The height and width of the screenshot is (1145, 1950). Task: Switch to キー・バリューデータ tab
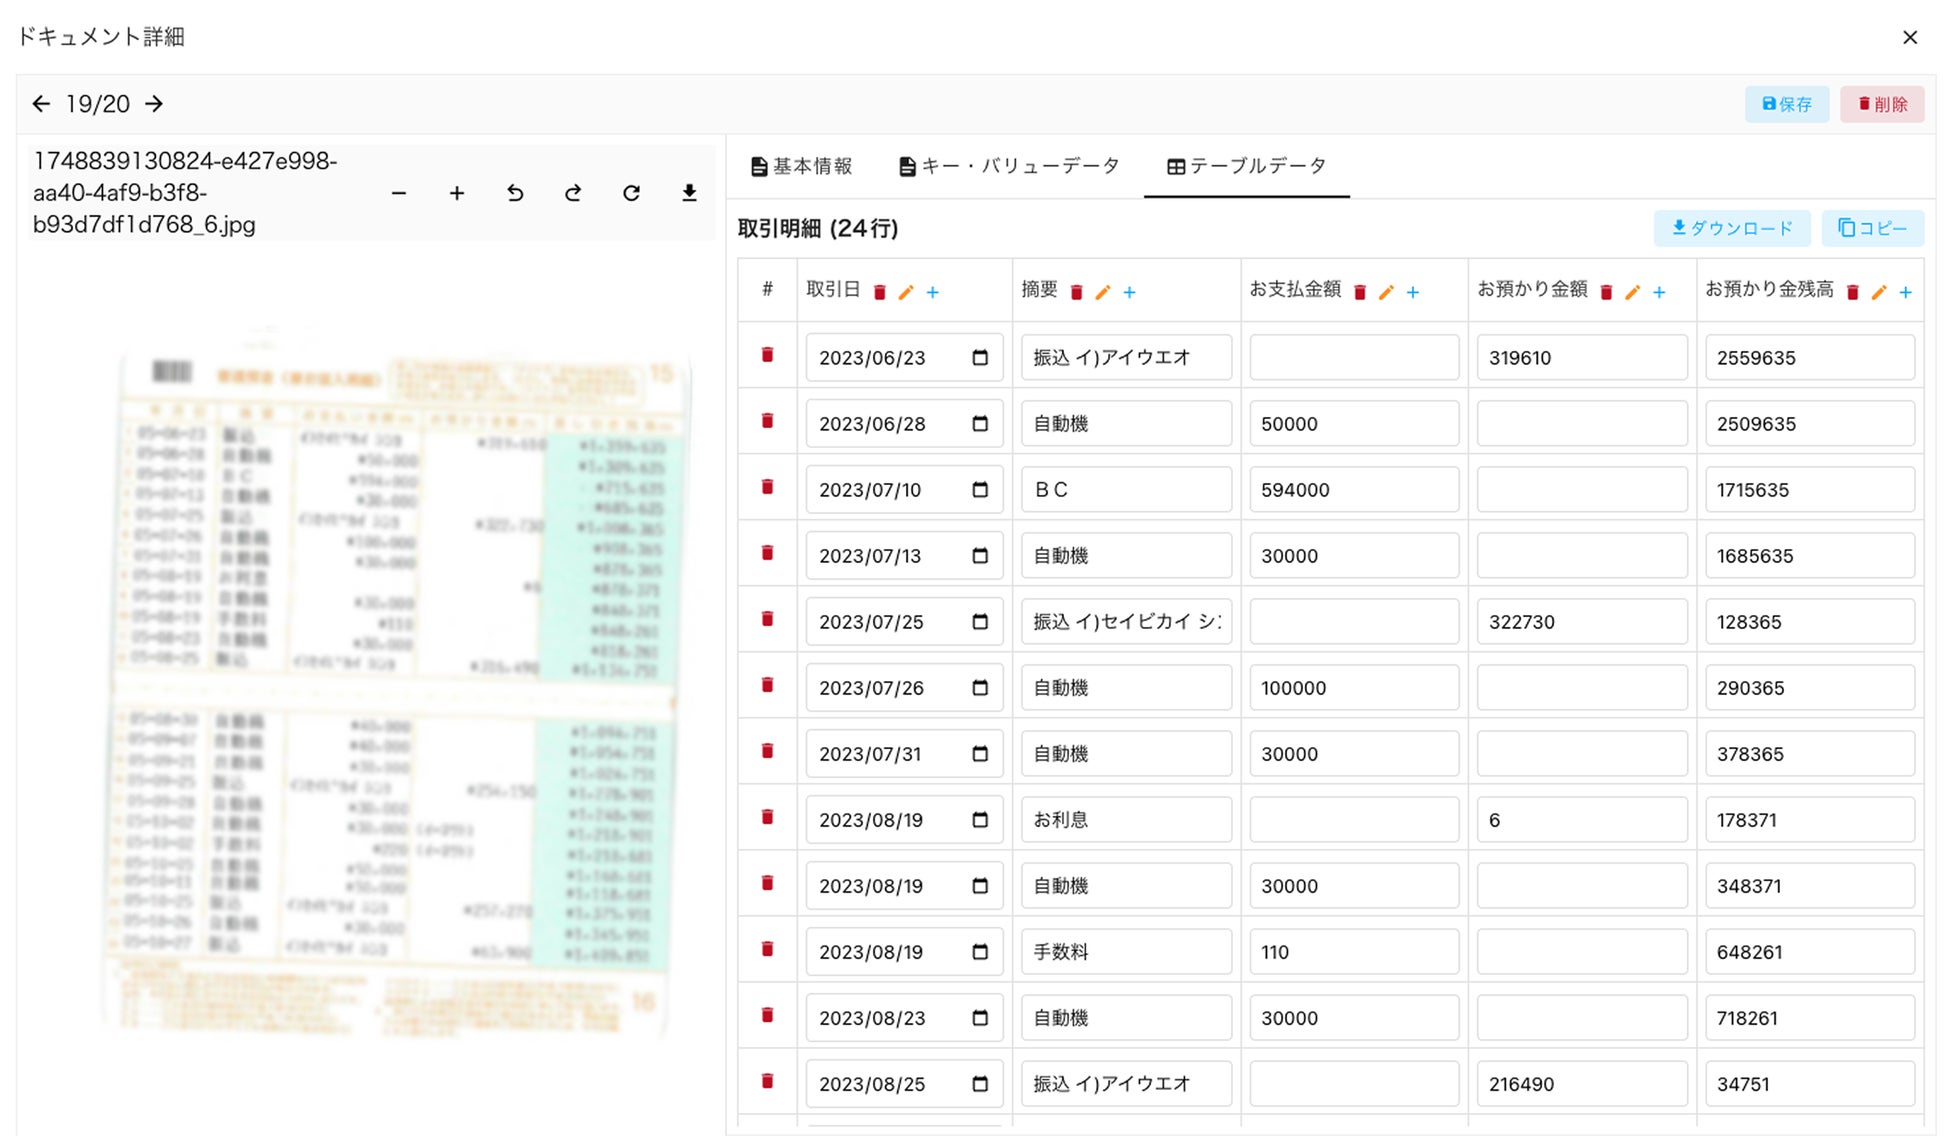coord(1009,166)
